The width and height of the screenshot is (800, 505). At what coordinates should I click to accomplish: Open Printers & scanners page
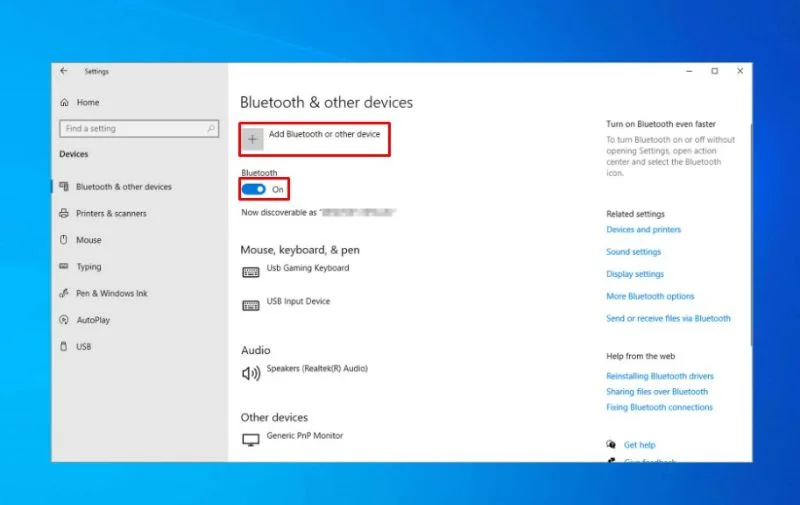click(x=111, y=213)
